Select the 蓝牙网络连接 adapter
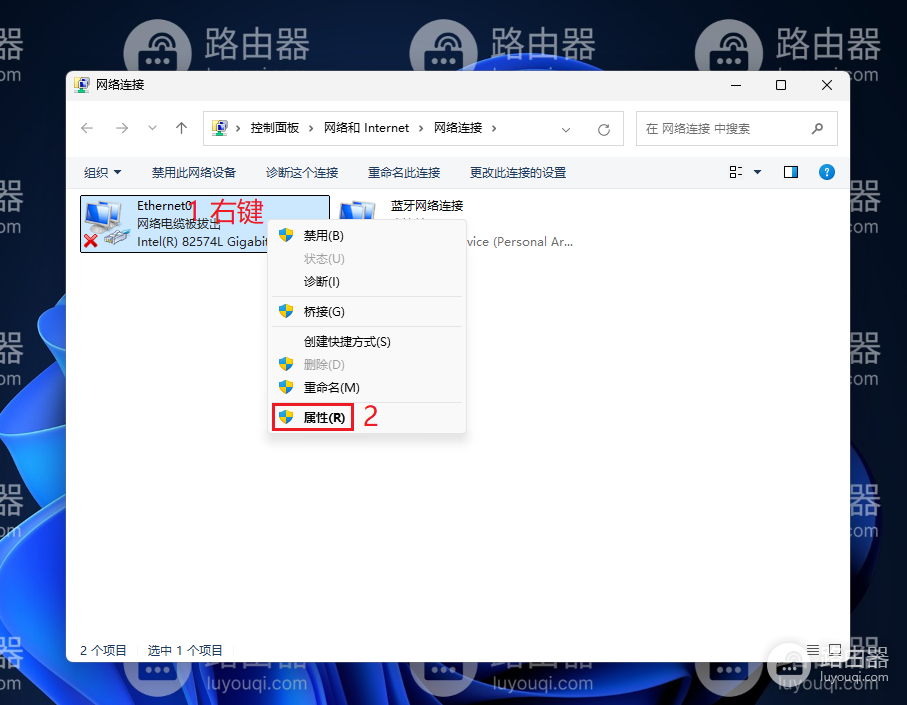The height and width of the screenshot is (705, 907). 426,206
